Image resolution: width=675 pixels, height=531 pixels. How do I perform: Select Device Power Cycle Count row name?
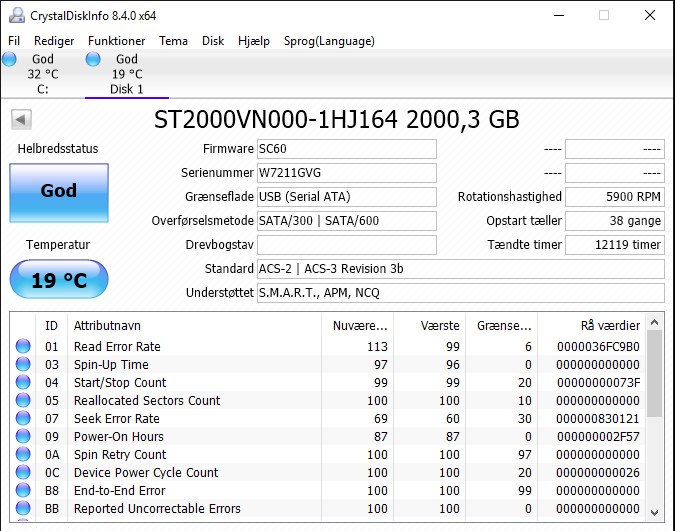tap(146, 472)
